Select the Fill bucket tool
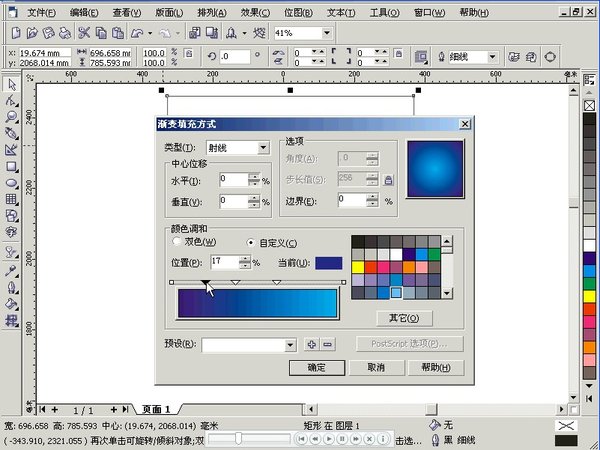The height and width of the screenshot is (450, 600). point(11,304)
